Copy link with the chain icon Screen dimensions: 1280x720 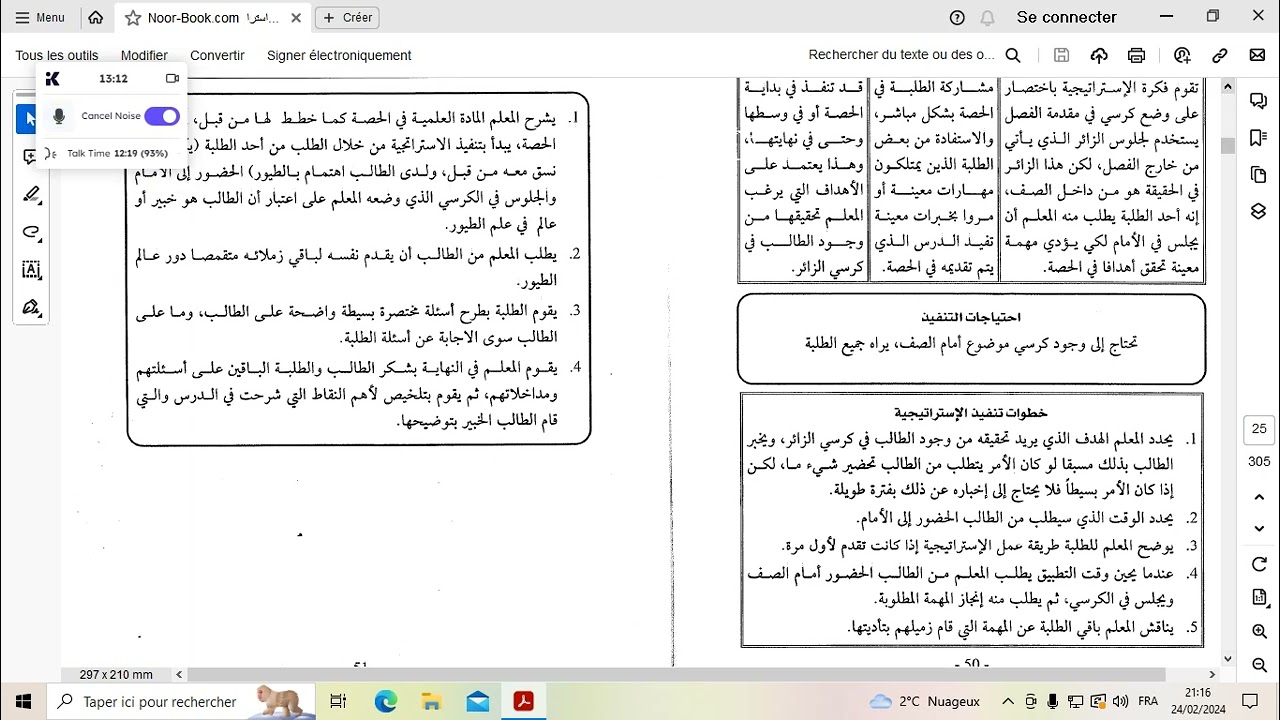click(1220, 56)
